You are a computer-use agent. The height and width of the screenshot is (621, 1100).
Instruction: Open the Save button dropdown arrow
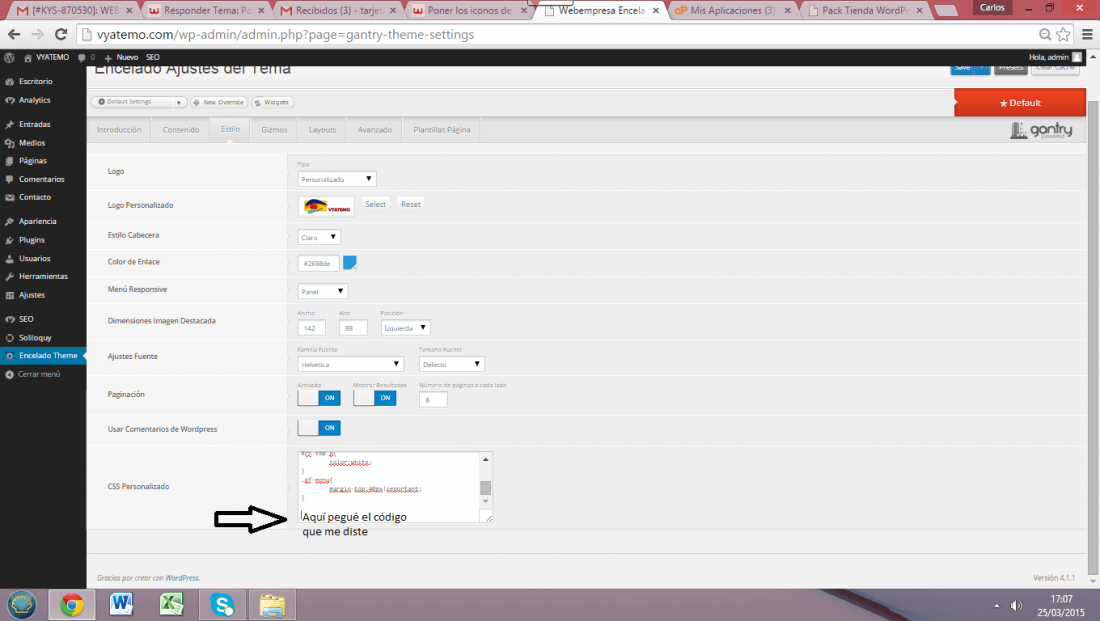(982, 68)
